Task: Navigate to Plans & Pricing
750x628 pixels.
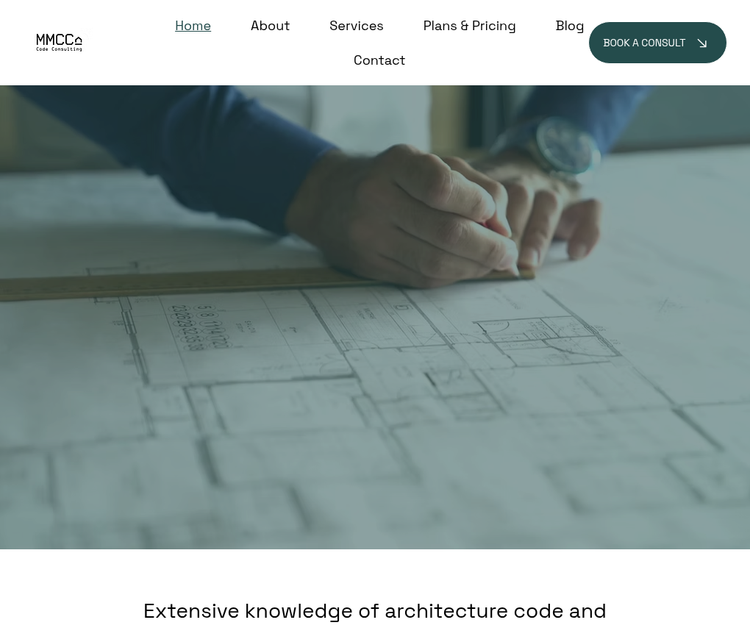Action: tap(469, 26)
